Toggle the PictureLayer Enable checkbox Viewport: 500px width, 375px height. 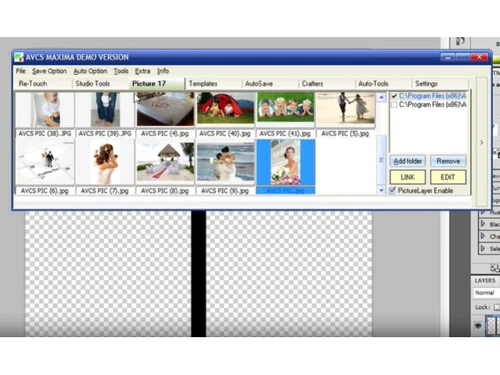[393, 190]
